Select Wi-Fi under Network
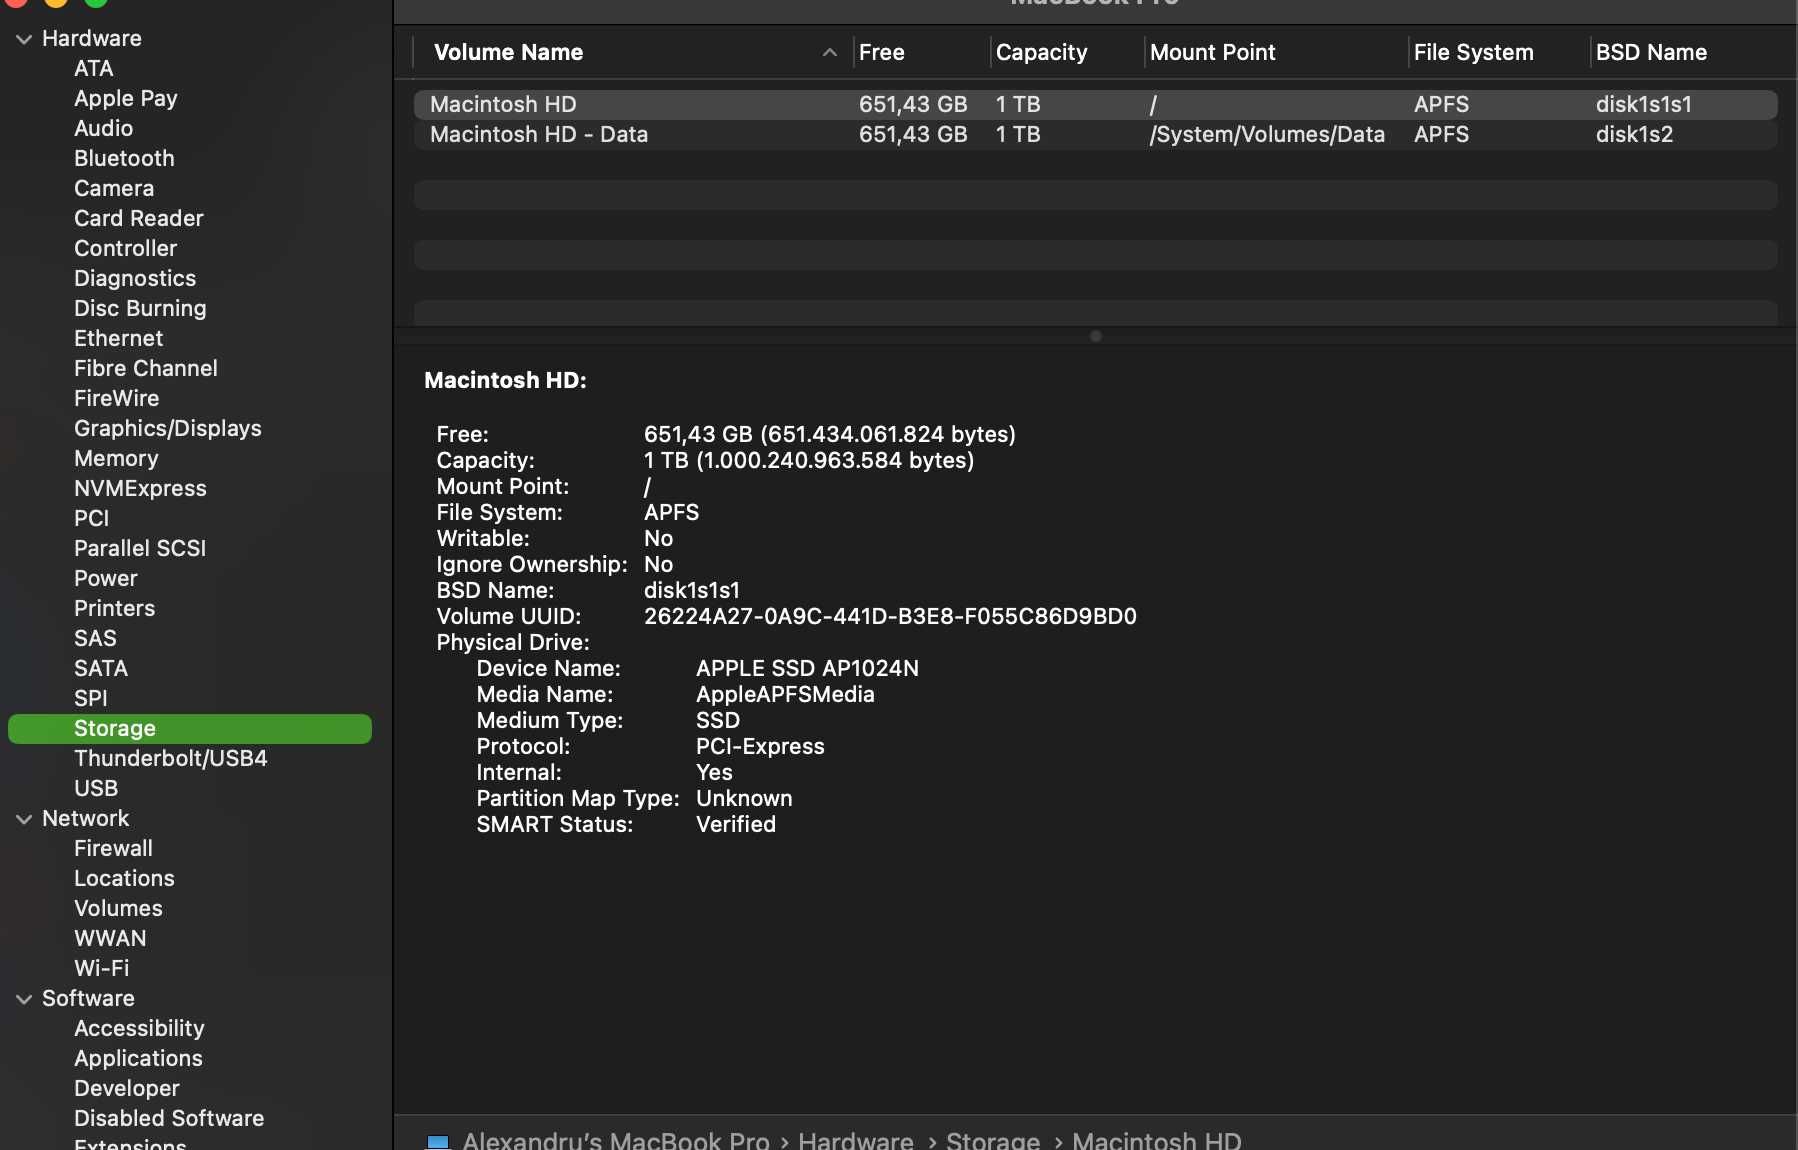1798x1150 pixels. pos(101,968)
